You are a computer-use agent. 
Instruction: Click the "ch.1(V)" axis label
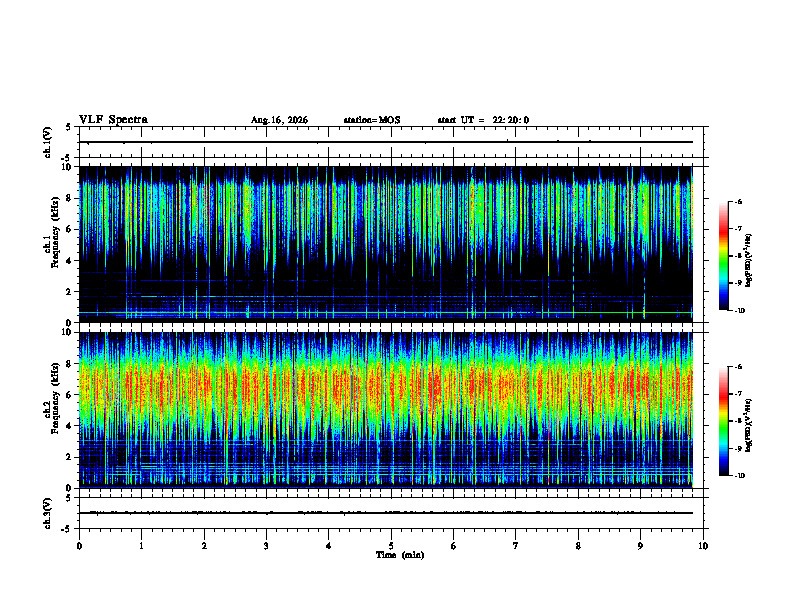tap(47, 142)
